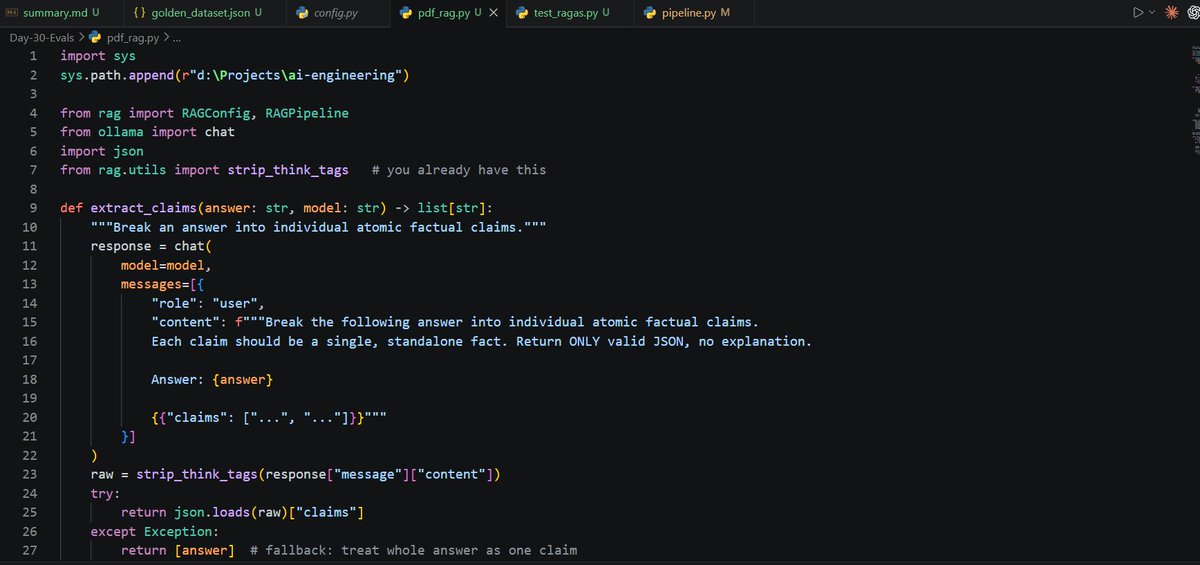Click the "# fallback" comment on line 27
The image size is (1200, 565).
tap(414, 550)
